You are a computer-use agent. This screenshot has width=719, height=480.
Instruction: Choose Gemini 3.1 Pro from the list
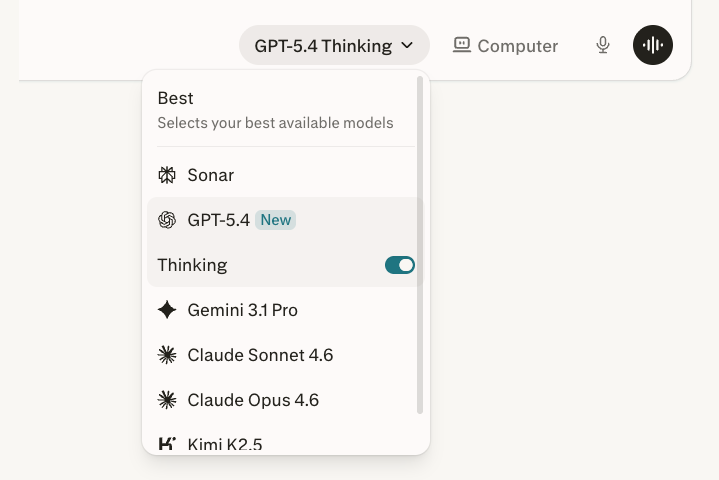(x=242, y=310)
